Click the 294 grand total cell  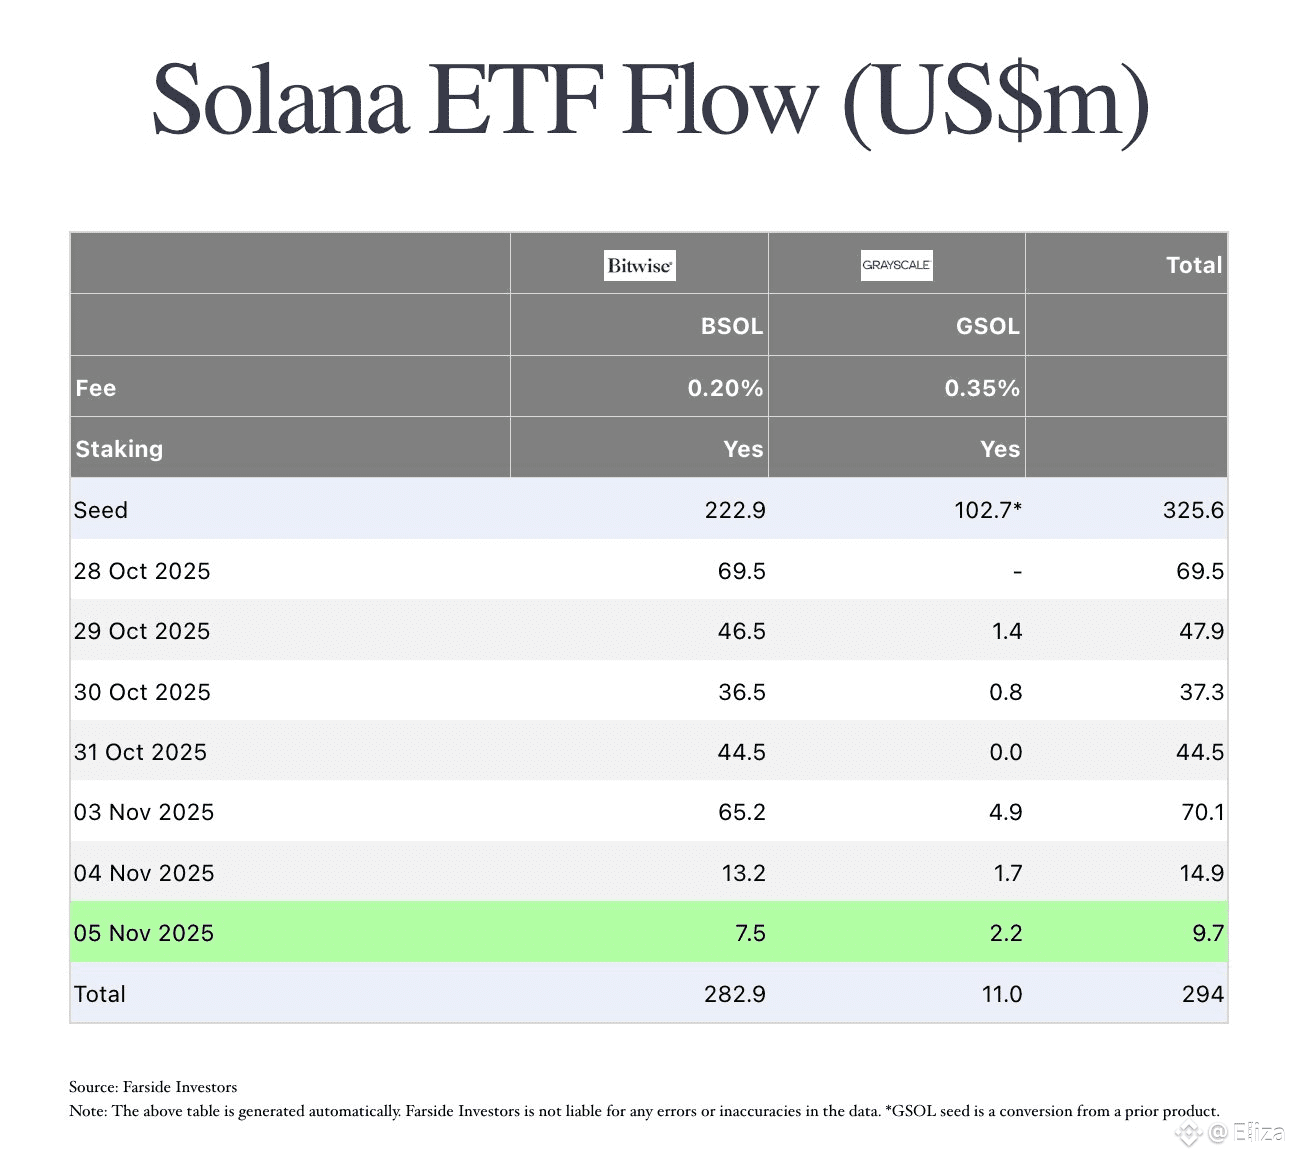click(x=1202, y=994)
